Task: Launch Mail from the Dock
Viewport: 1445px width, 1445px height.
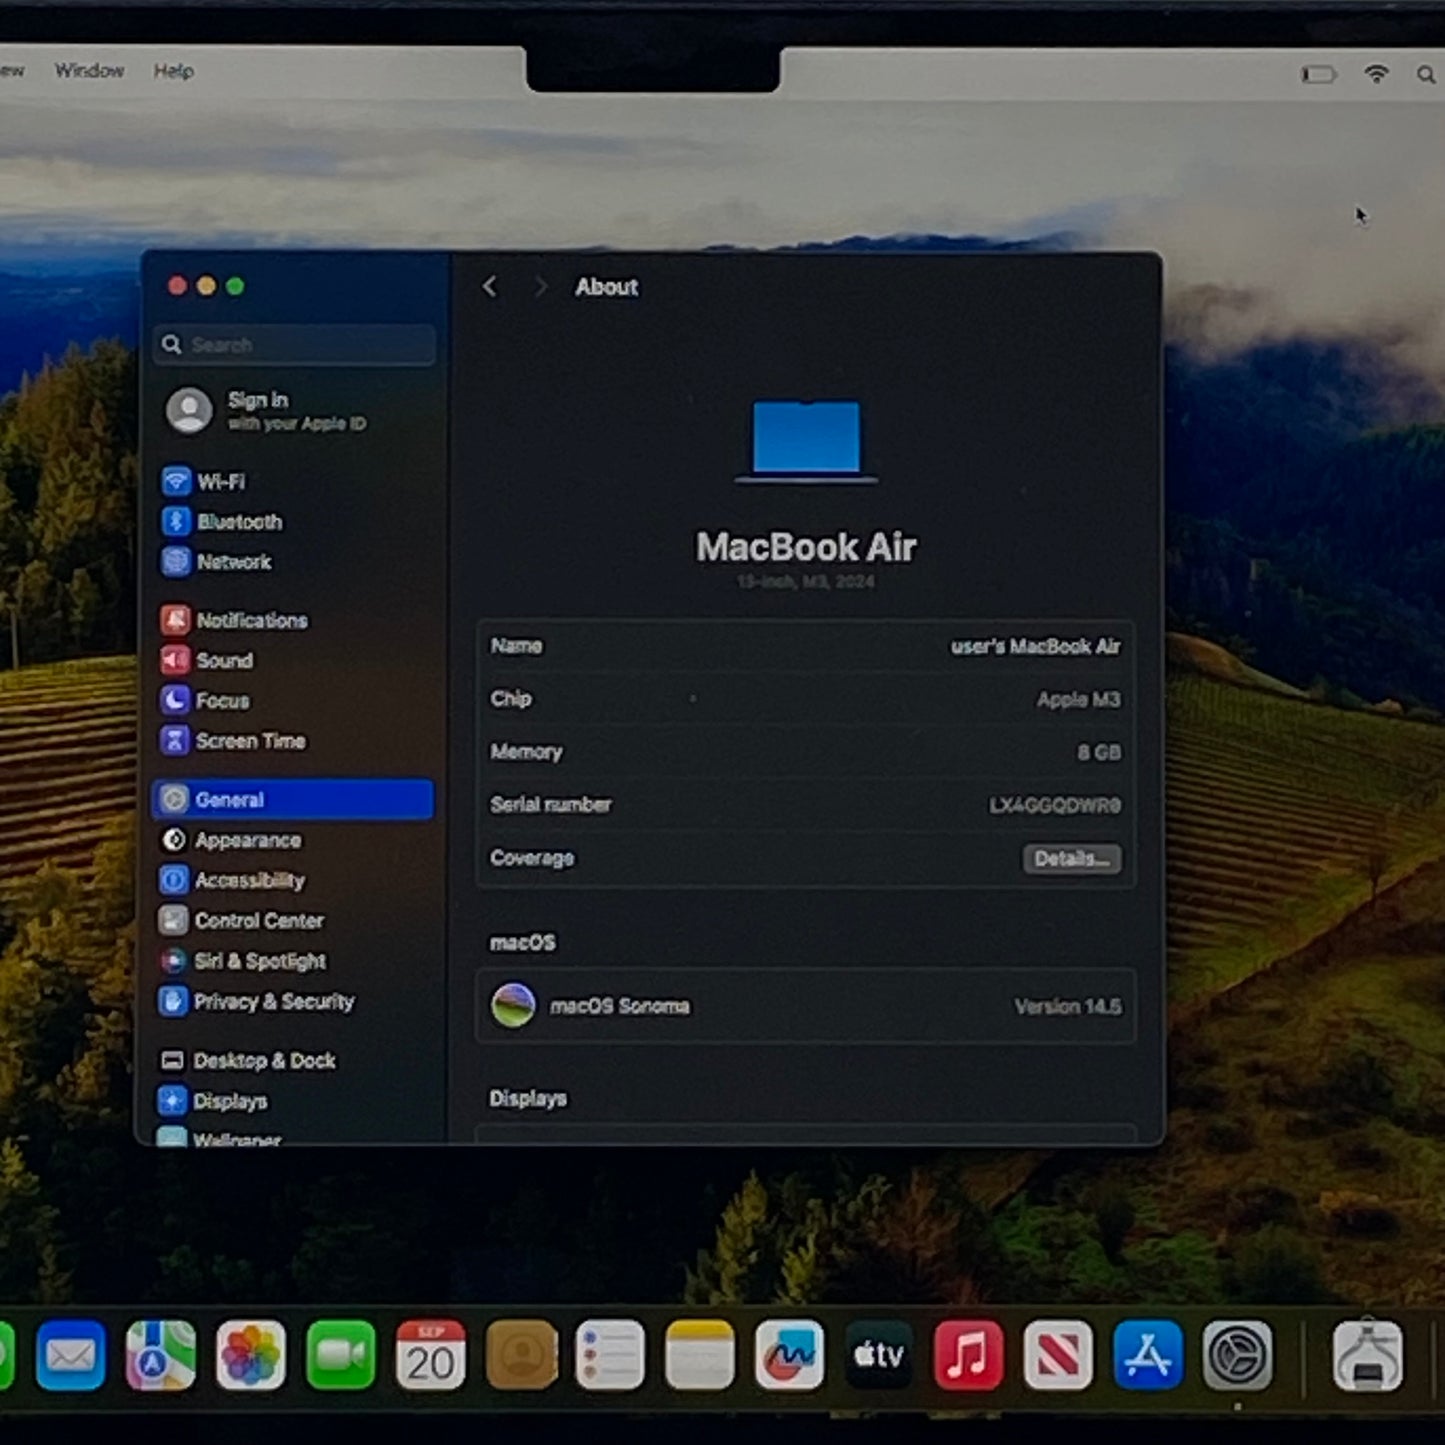Action: pyautogui.click(x=71, y=1355)
